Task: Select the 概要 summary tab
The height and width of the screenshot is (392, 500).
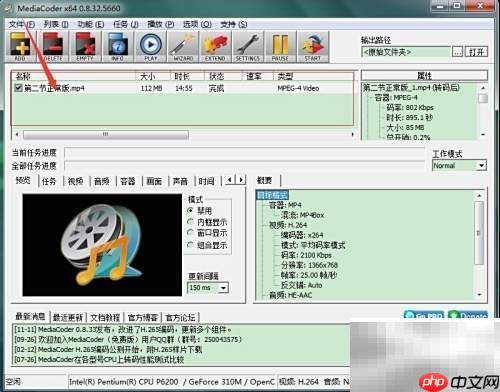Action: [265, 180]
